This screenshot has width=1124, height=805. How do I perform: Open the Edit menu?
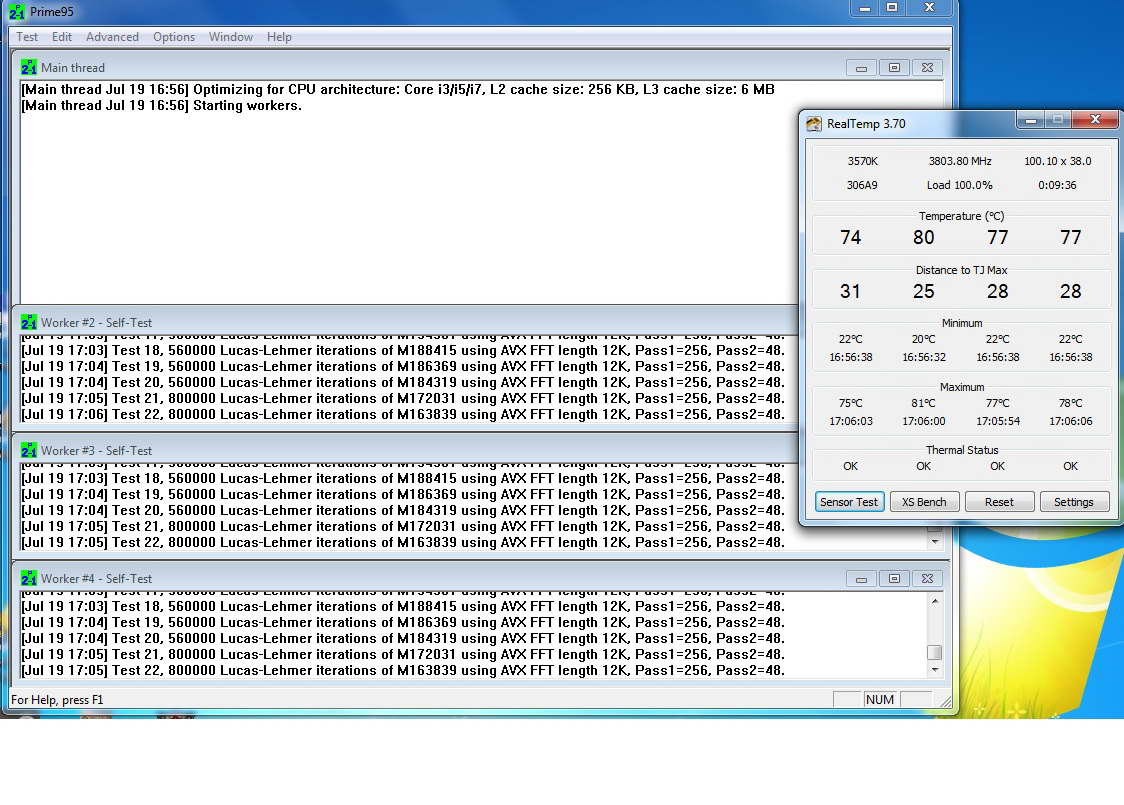(x=62, y=37)
